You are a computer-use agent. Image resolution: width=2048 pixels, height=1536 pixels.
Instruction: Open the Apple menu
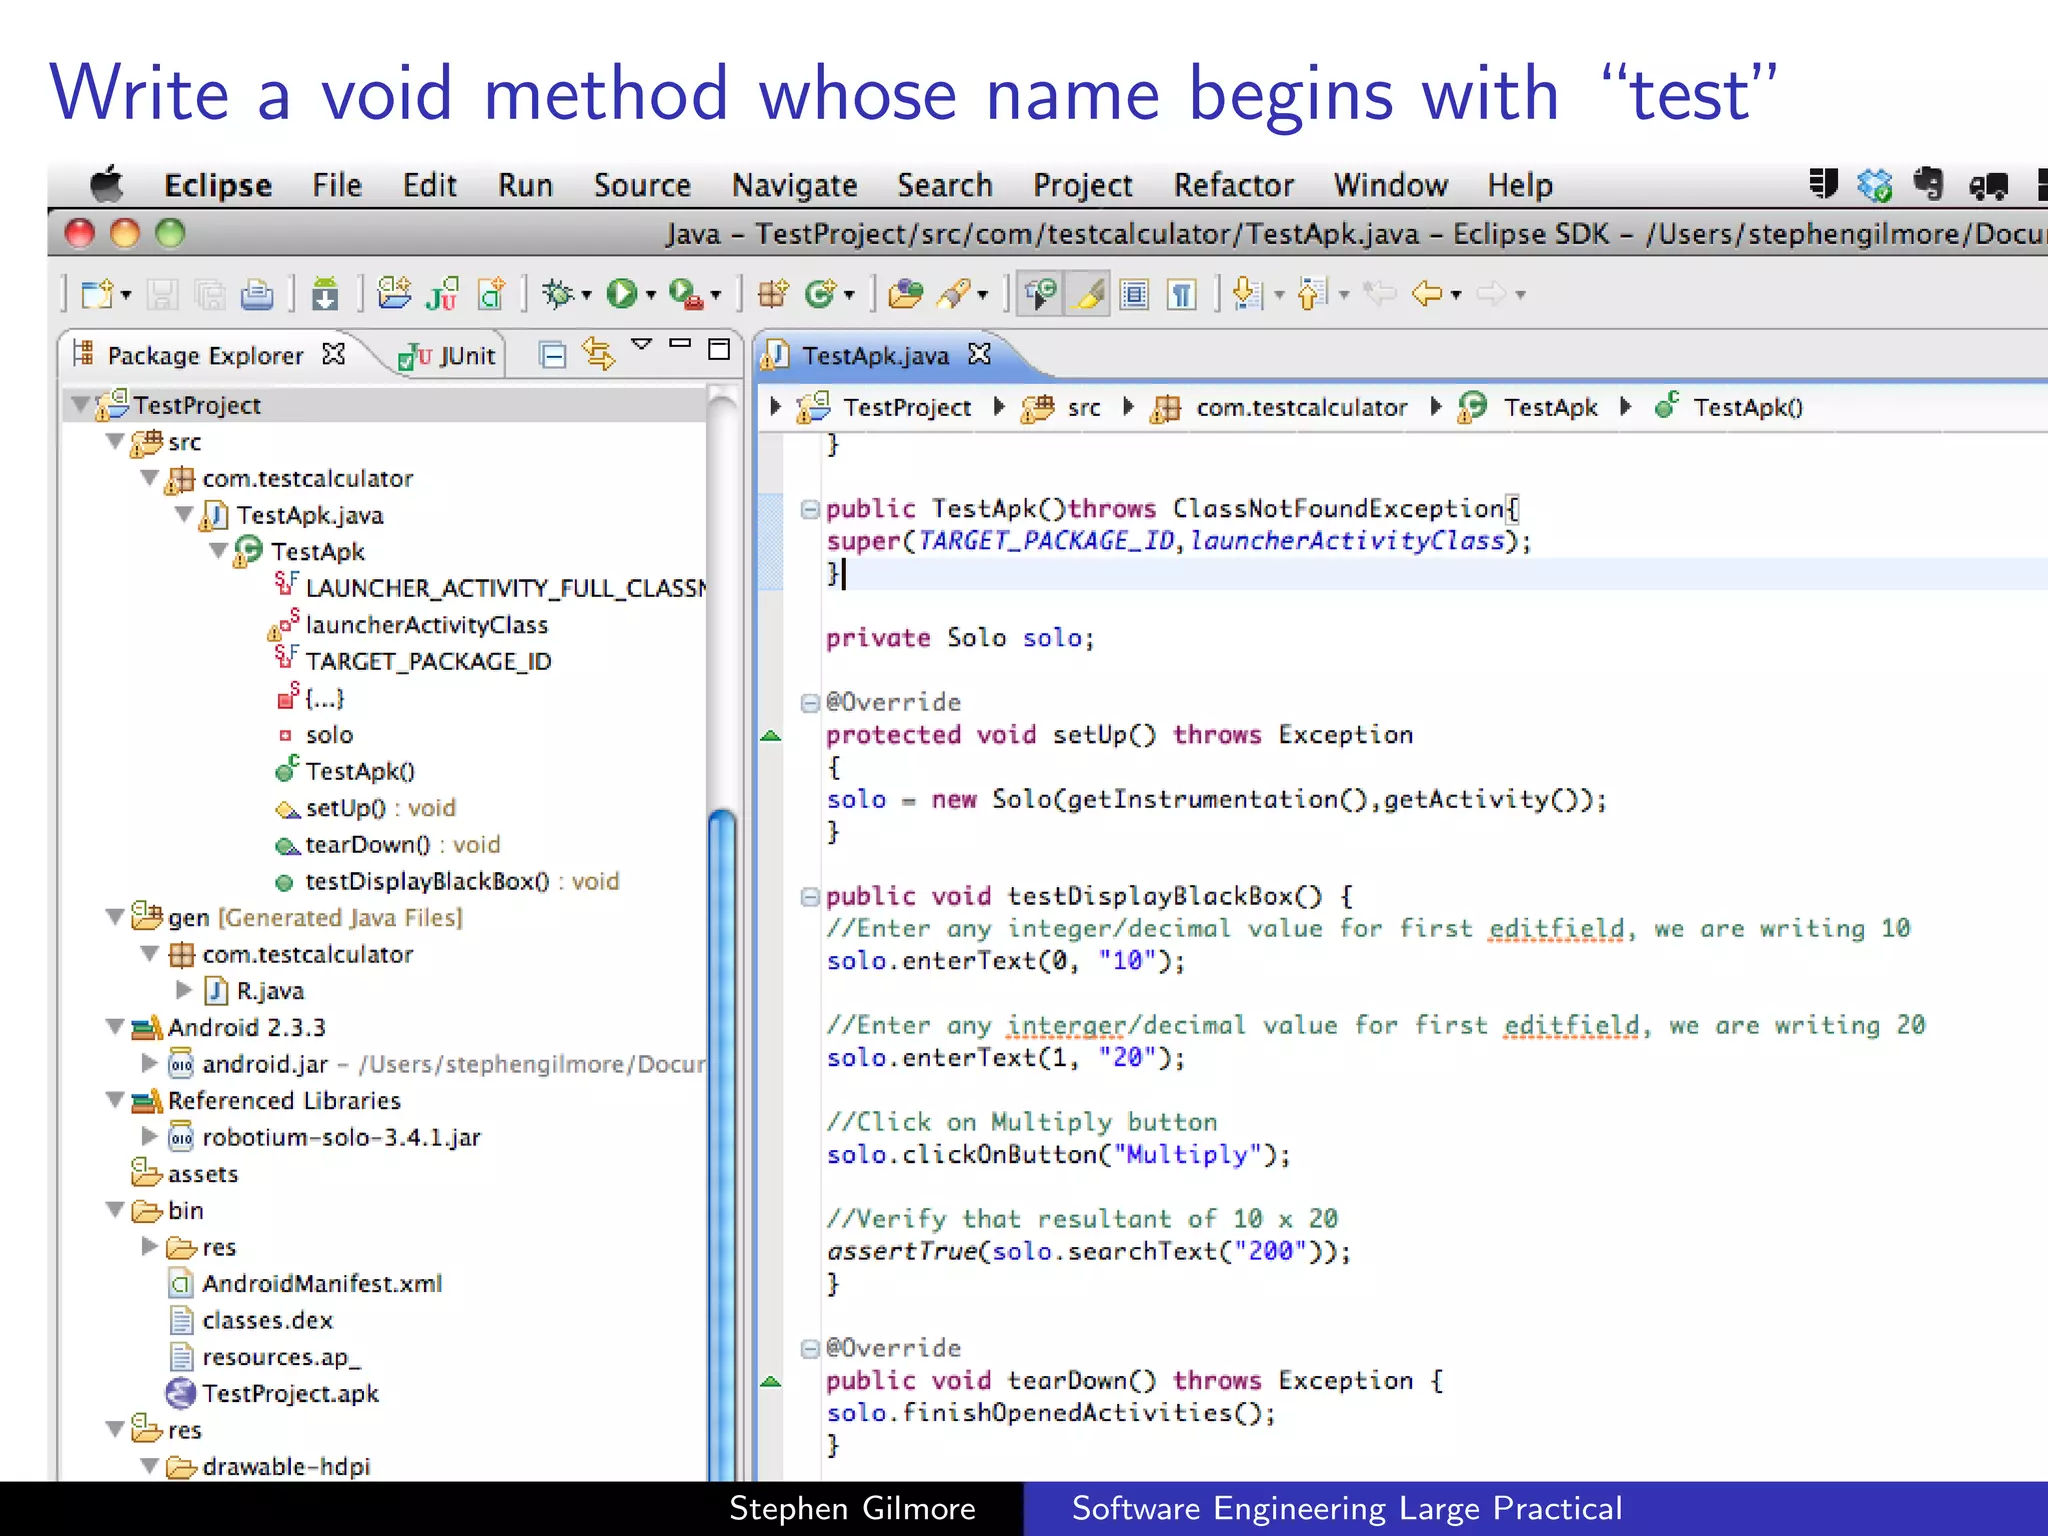click(x=106, y=185)
